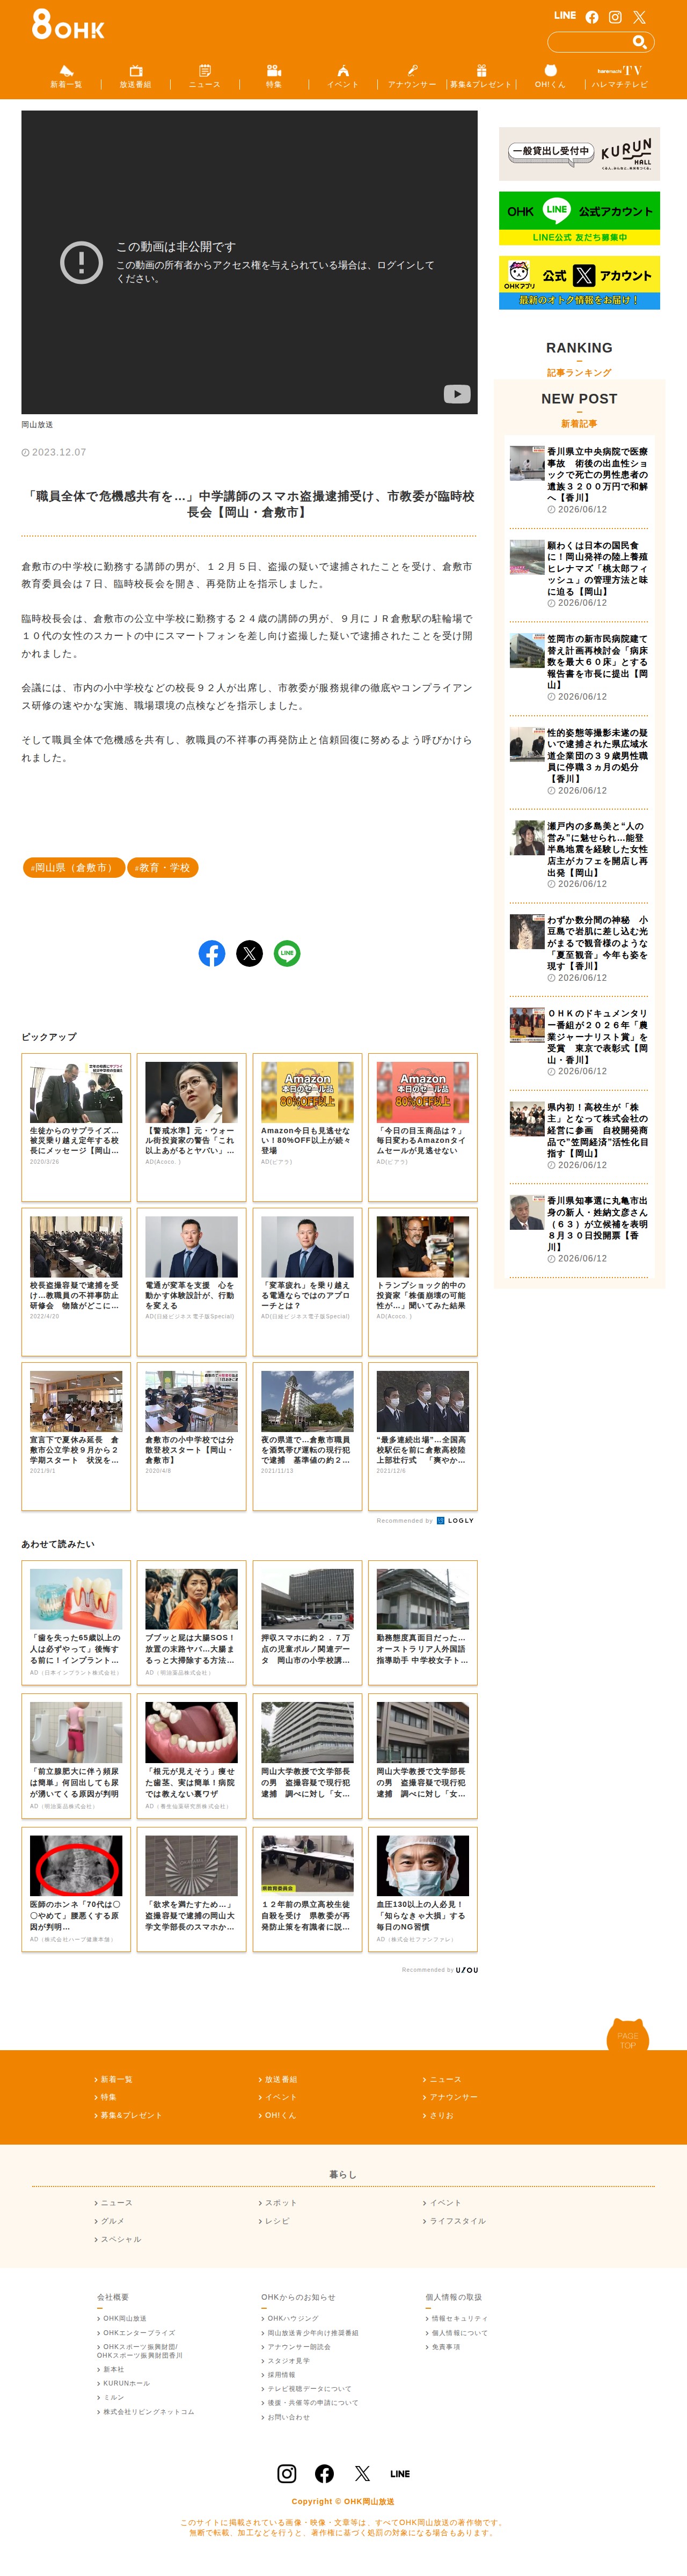Screen dimensions: 687x2576
Task: Open sidebar article 県内初!高校生が株主
Action: coord(579,1135)
